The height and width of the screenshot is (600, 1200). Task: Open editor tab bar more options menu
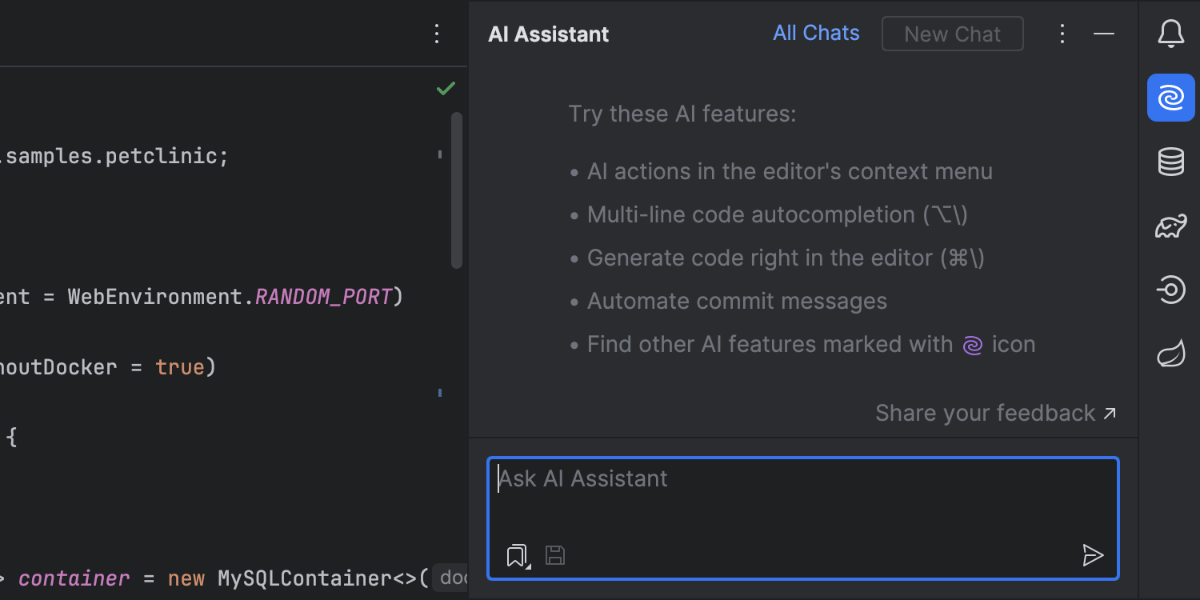(x=436, y=34)
